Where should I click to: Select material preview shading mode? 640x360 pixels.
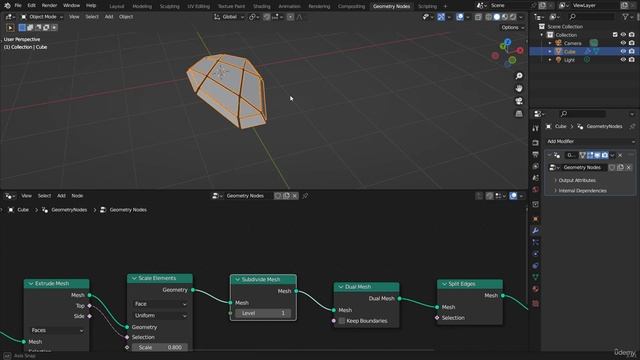505,17
